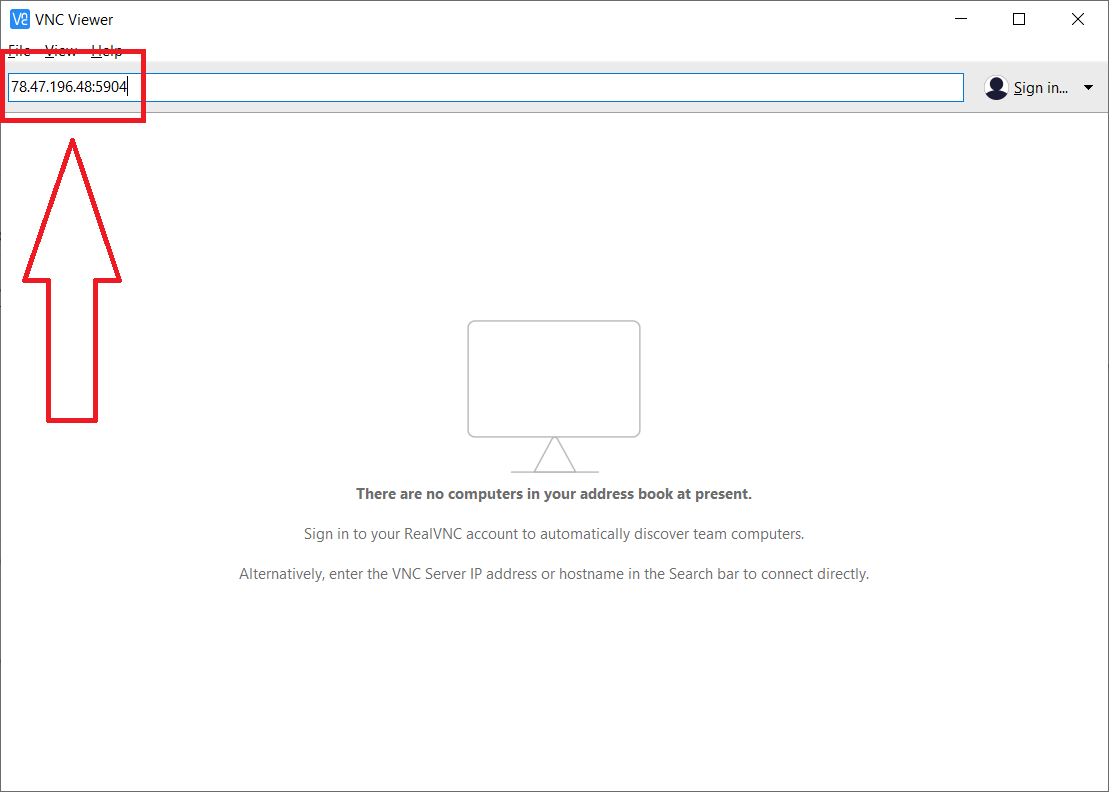The height and width of the screenshot is (792, 1109).
Task: Click the gray monitor placeholder illustration
Action: 553,378
